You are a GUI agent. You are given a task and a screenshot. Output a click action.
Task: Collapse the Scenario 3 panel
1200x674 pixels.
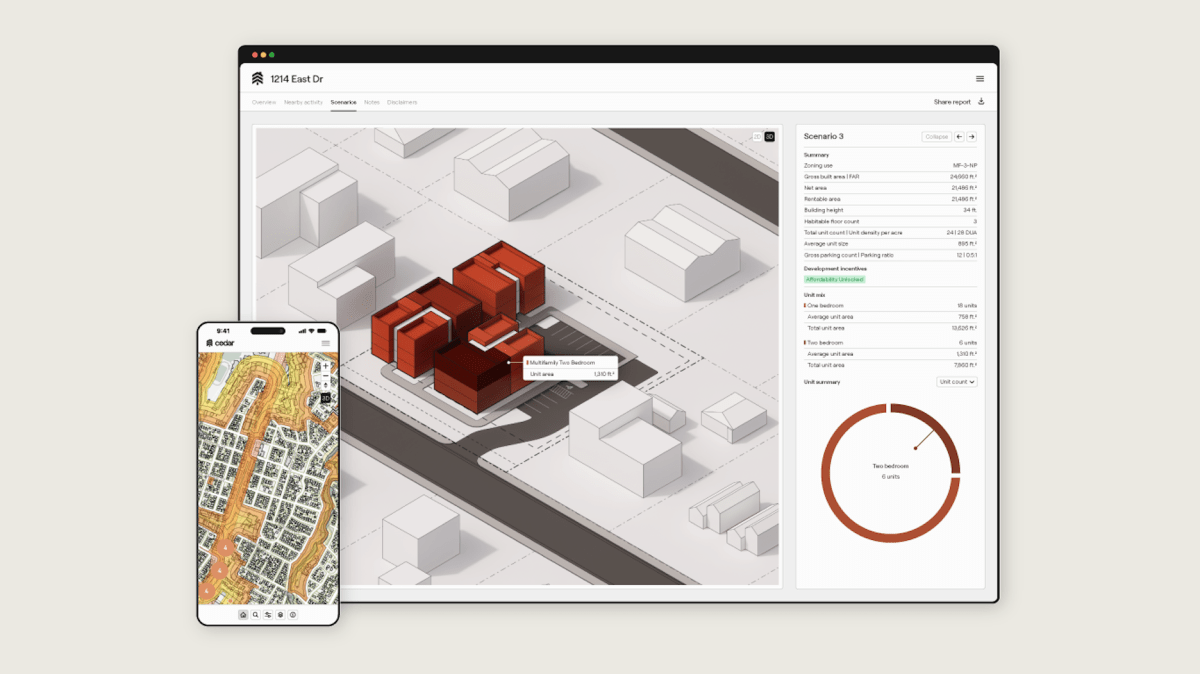pos(936,137)
